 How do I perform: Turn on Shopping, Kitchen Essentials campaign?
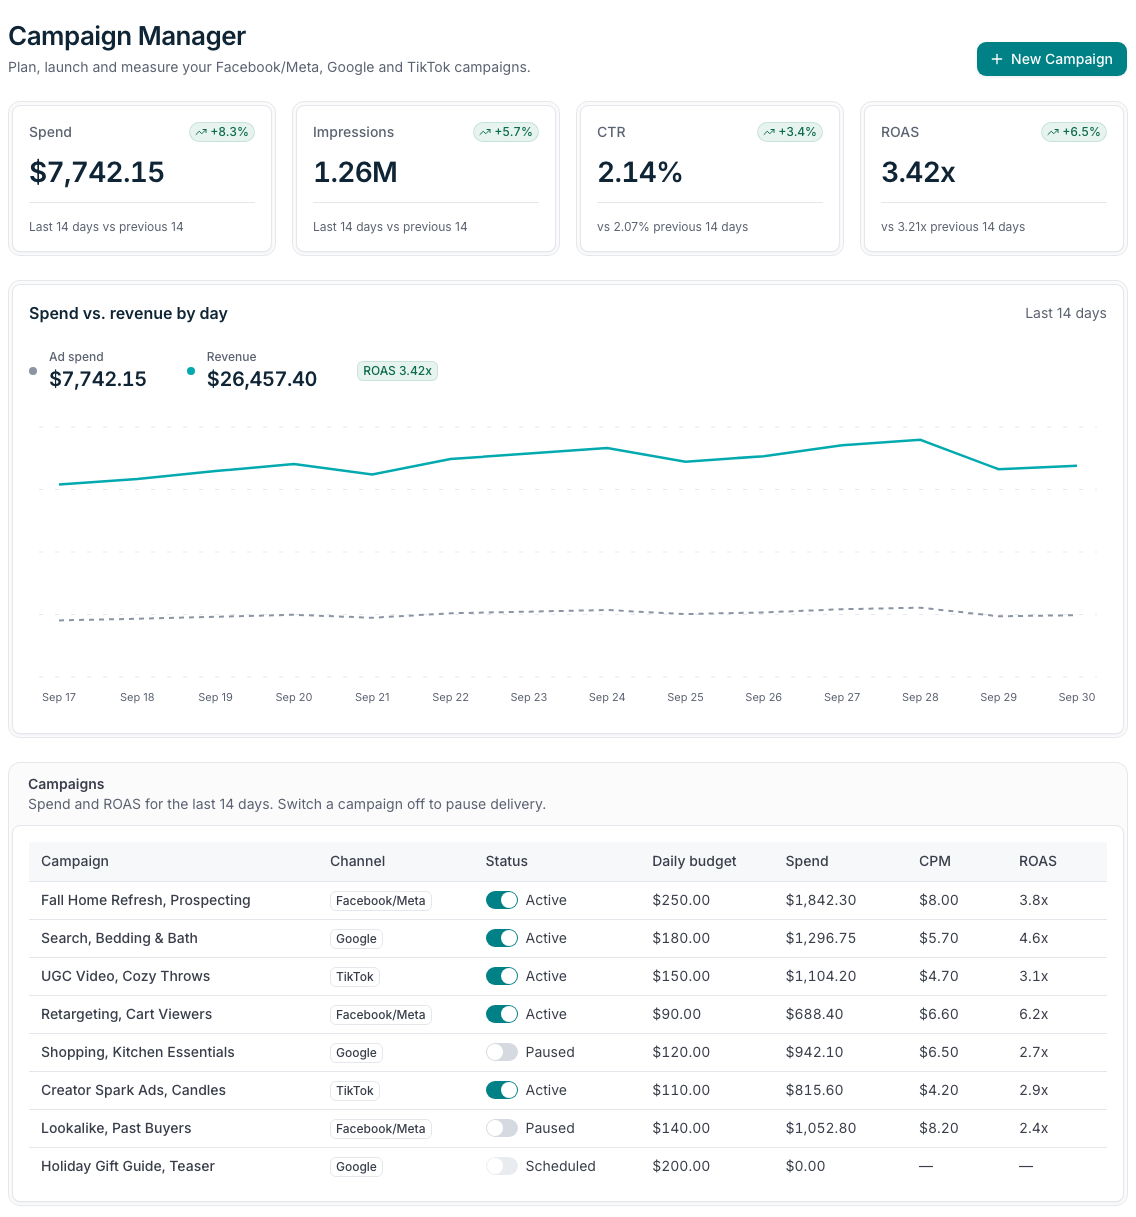point(502,1052)
